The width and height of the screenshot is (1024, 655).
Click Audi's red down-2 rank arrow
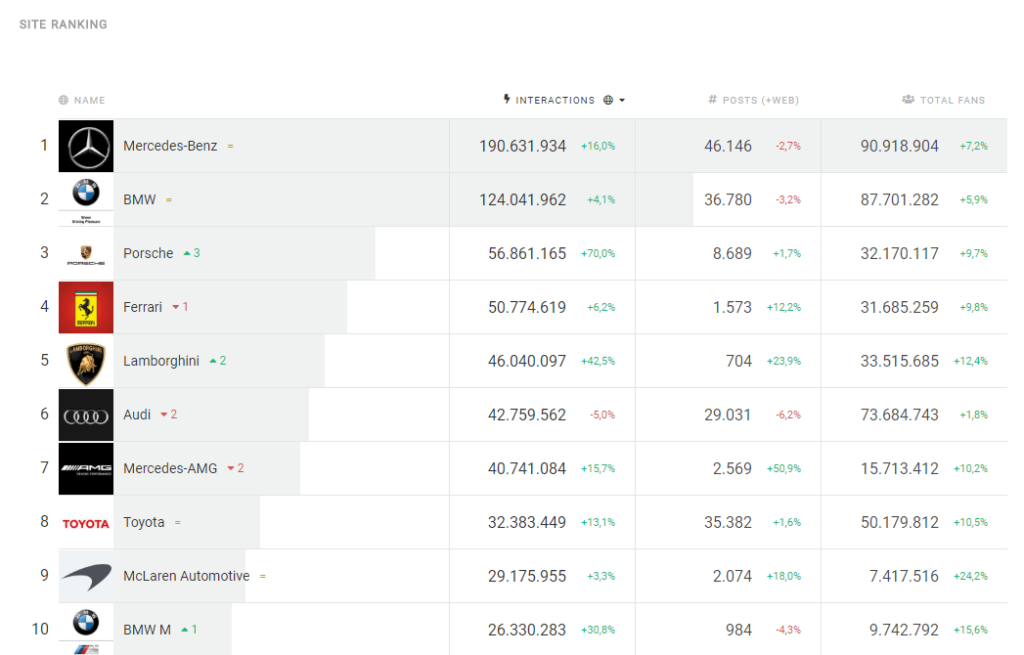point(168,414)
